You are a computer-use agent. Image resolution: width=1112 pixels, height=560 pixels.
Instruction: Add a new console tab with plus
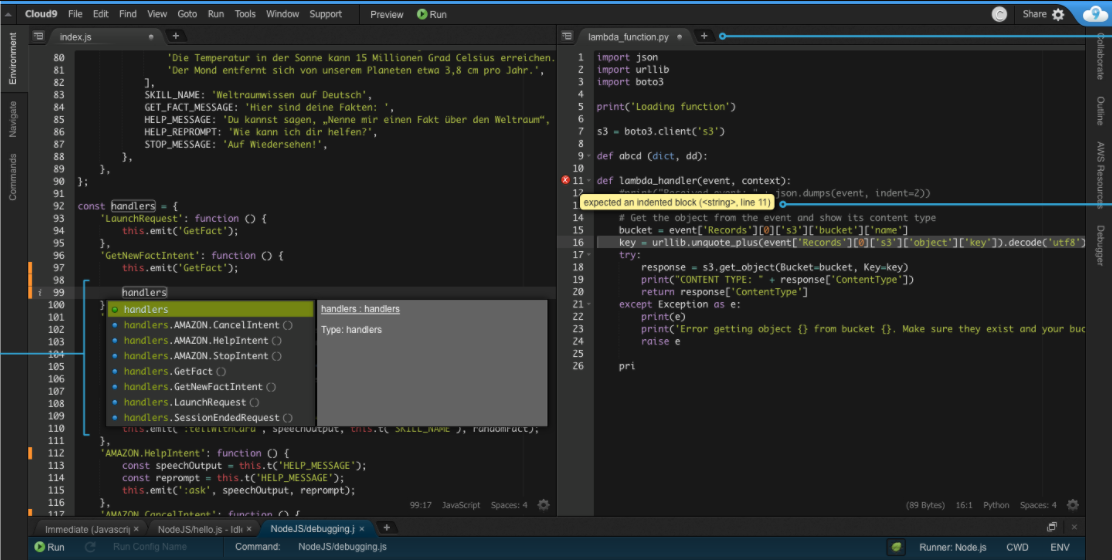[x=387, y=528]
